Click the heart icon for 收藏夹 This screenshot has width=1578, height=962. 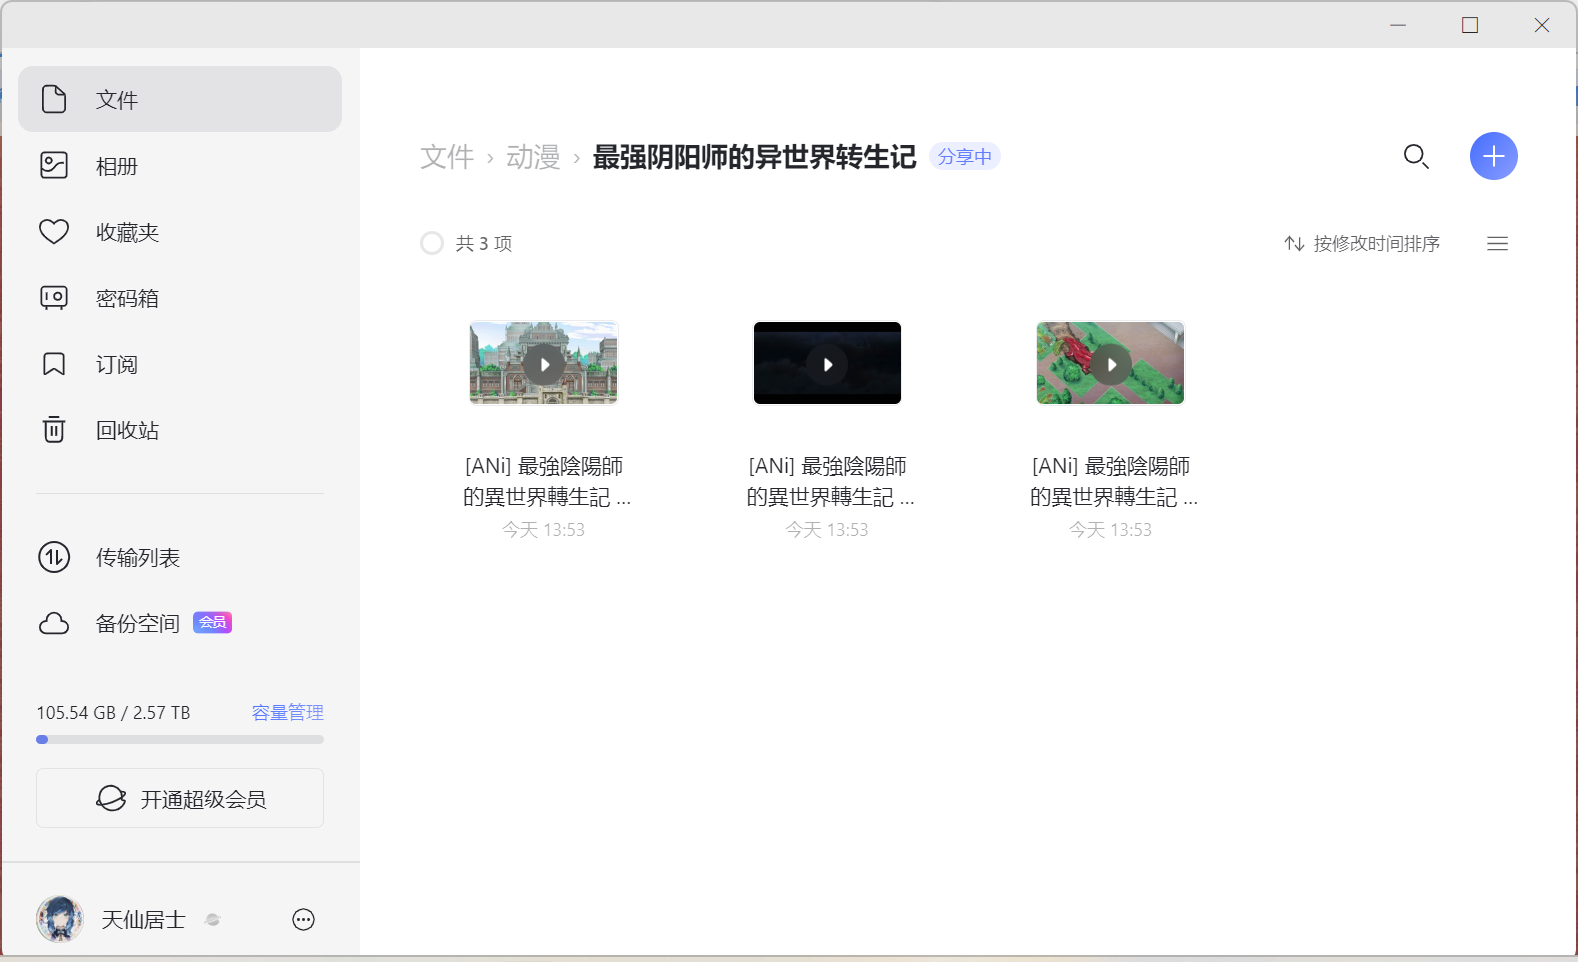coord(54,232)
